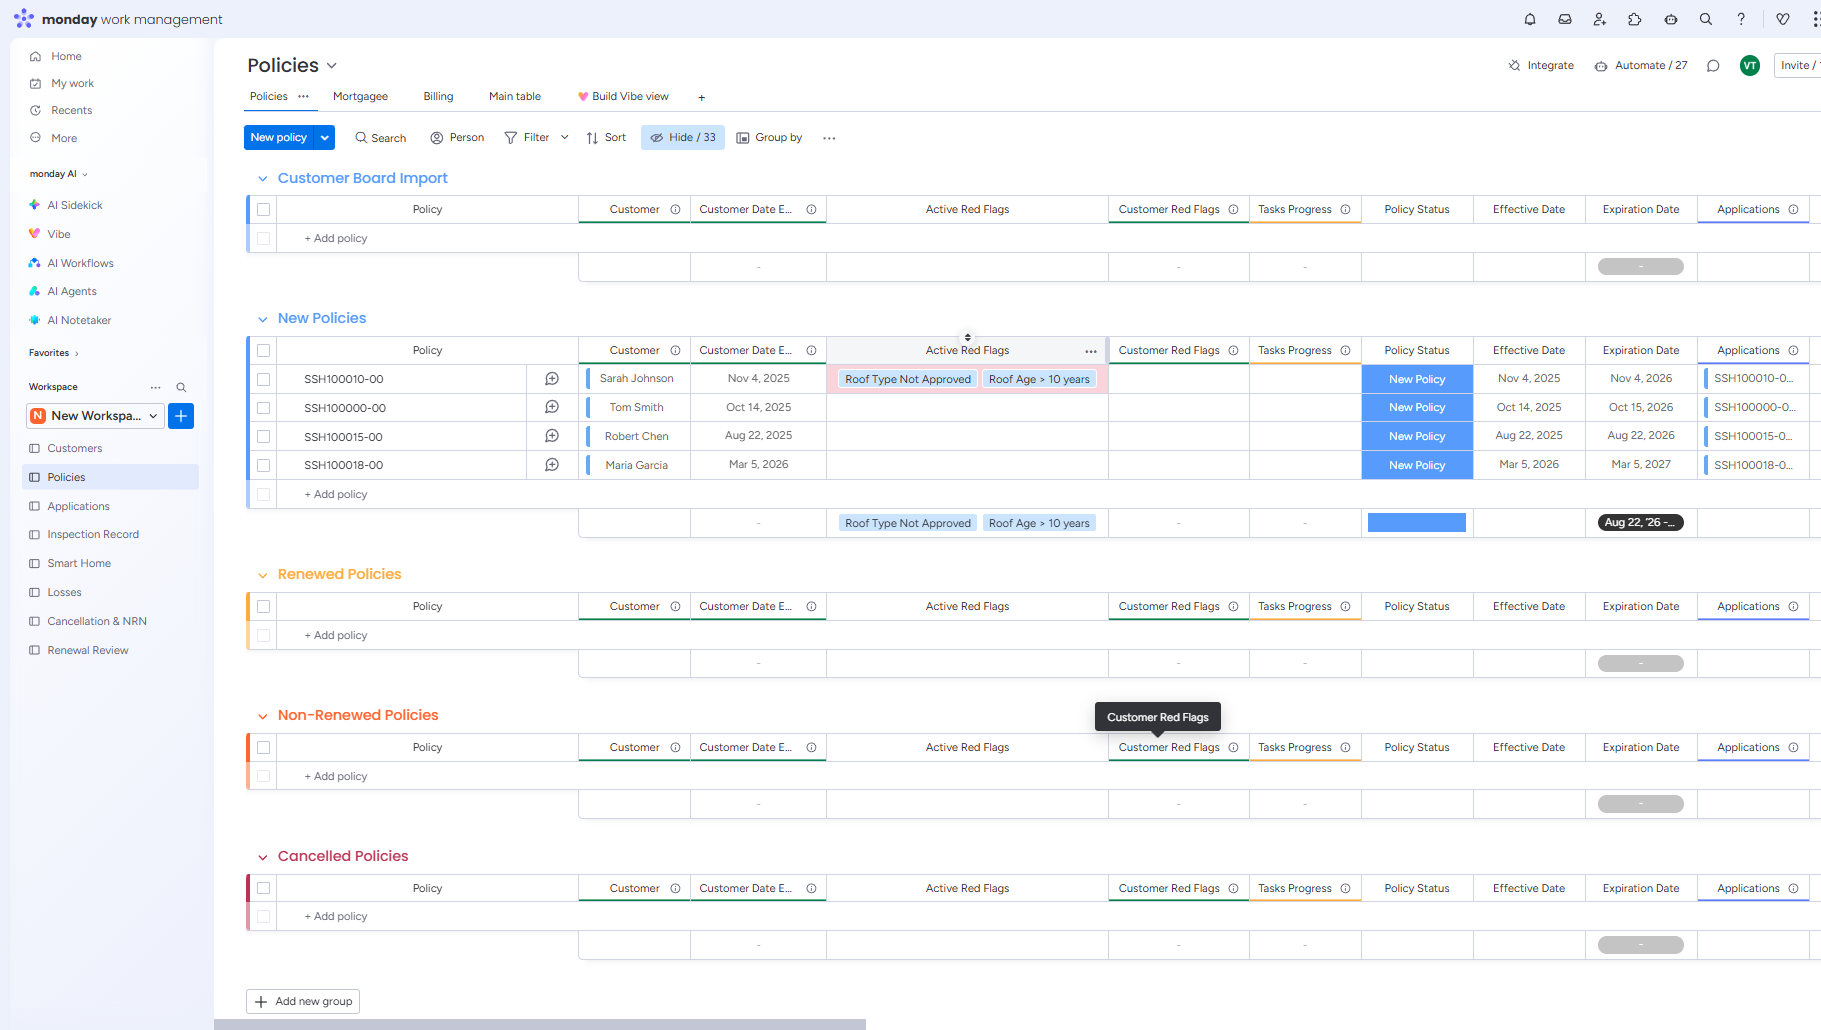Switch to the Main table tab

click(x=515, y=97)
